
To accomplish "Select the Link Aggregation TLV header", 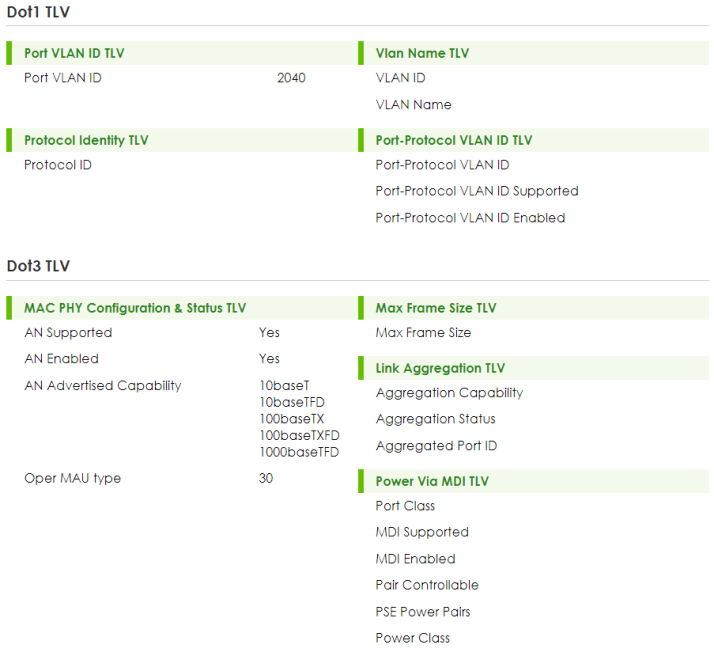I will [x=440, y=368].
